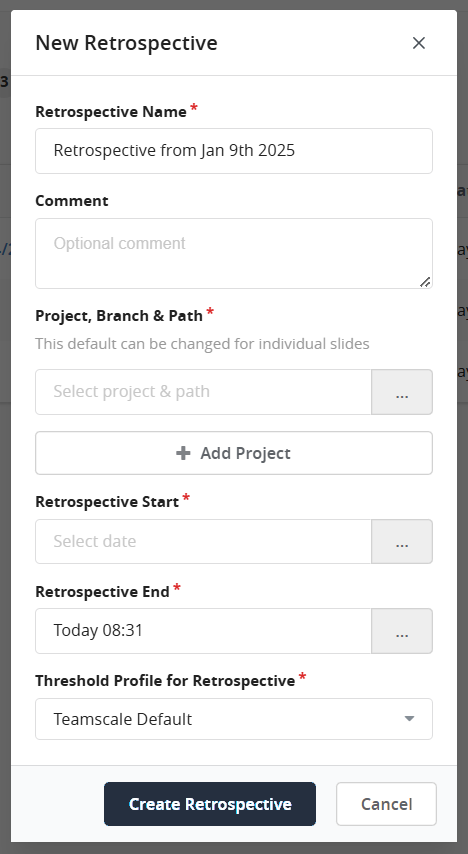The height and width of the screenshot is (854, 468).
Task: Click the Comment box resize grip
Action: (x=426, y=282)
